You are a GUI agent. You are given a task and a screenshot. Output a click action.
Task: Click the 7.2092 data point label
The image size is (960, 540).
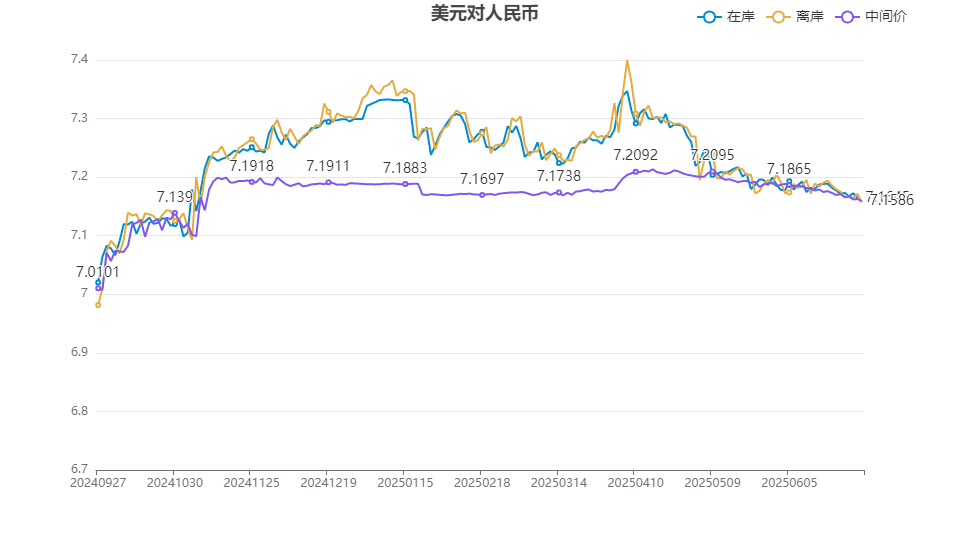coord(636,155)
